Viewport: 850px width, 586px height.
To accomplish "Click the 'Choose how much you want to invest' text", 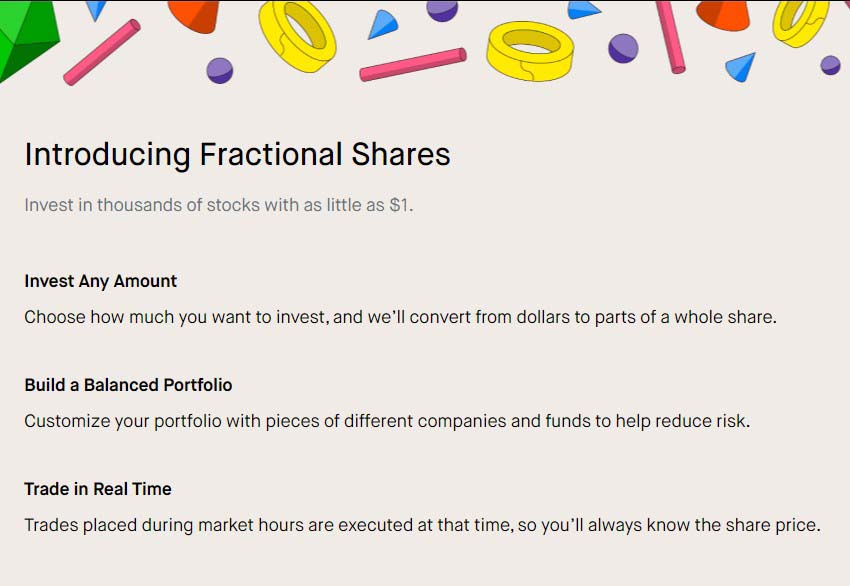I will [401, 317].
